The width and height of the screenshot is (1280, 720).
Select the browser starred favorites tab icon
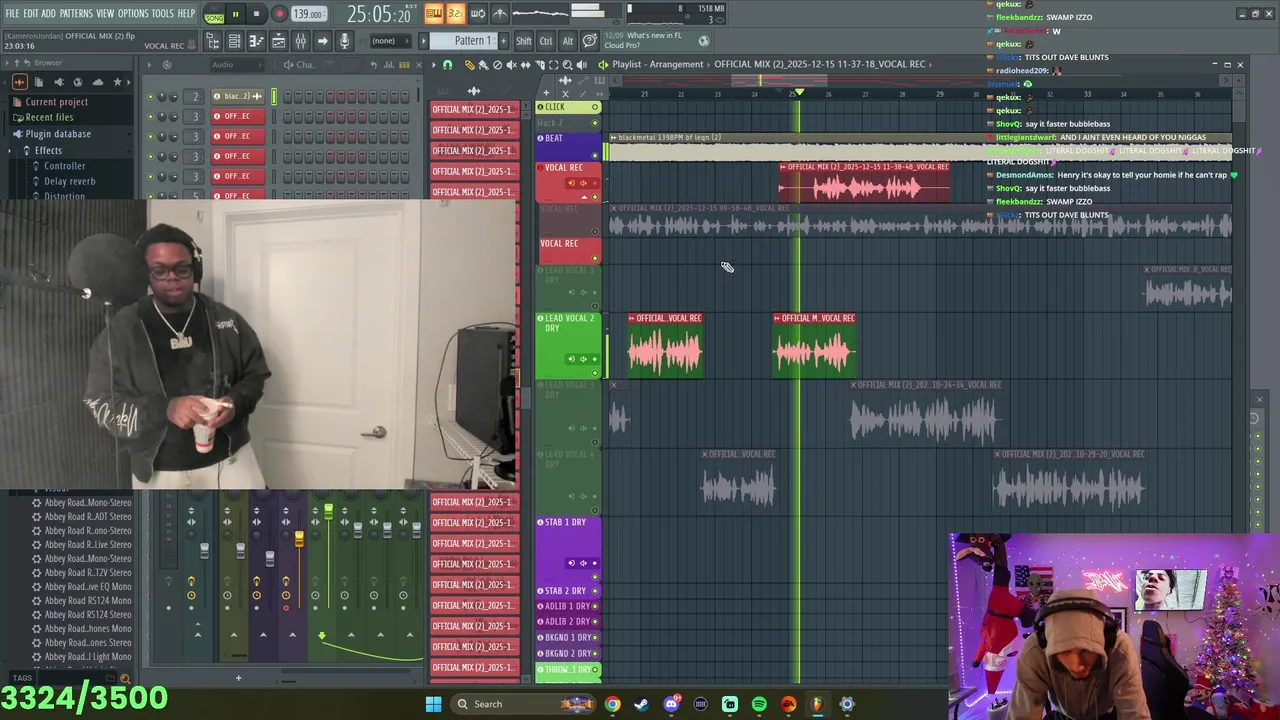[117, 82]
